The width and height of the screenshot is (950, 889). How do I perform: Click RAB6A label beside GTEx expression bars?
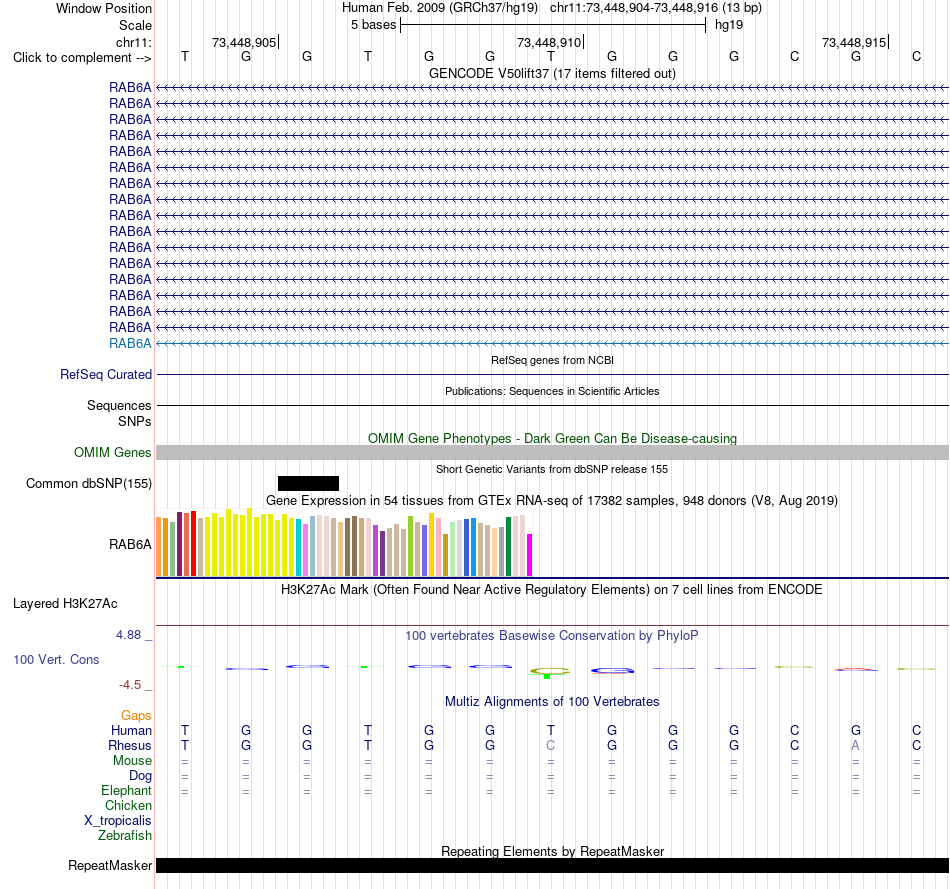pyautogui.click(x=130, y=545)
